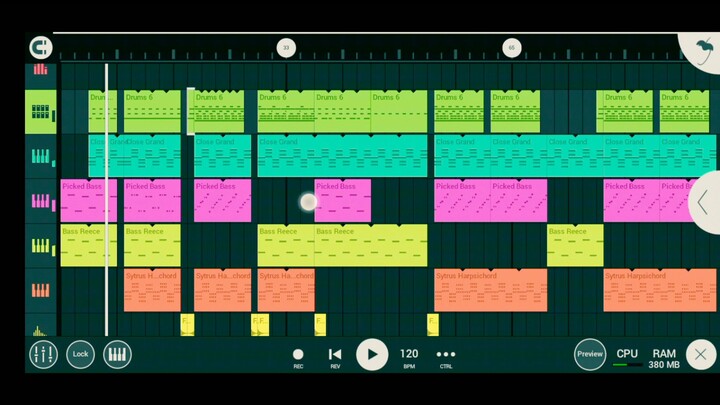
Task: Expand the side panel with left chevron
Action: coord(703,202)
